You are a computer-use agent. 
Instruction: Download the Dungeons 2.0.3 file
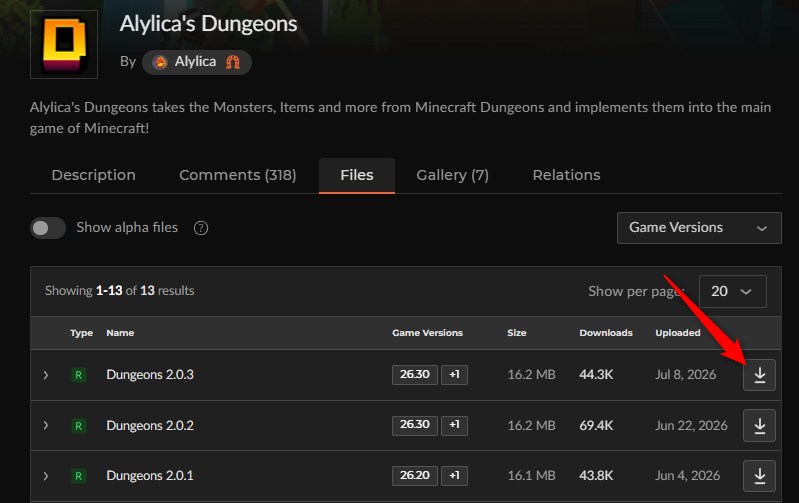(x=759, y=375)
